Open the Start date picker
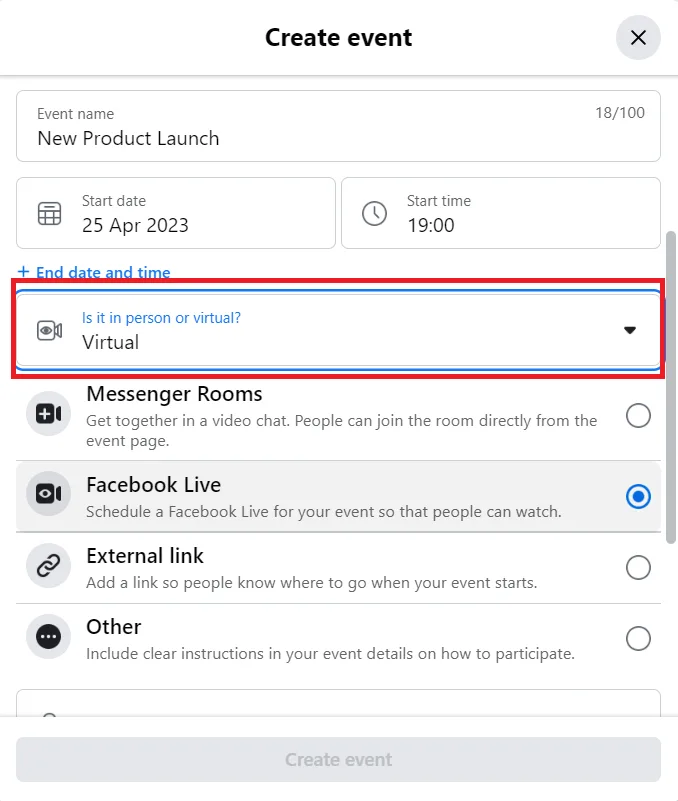This screenshot has height=801, width=678. point(176,213)
